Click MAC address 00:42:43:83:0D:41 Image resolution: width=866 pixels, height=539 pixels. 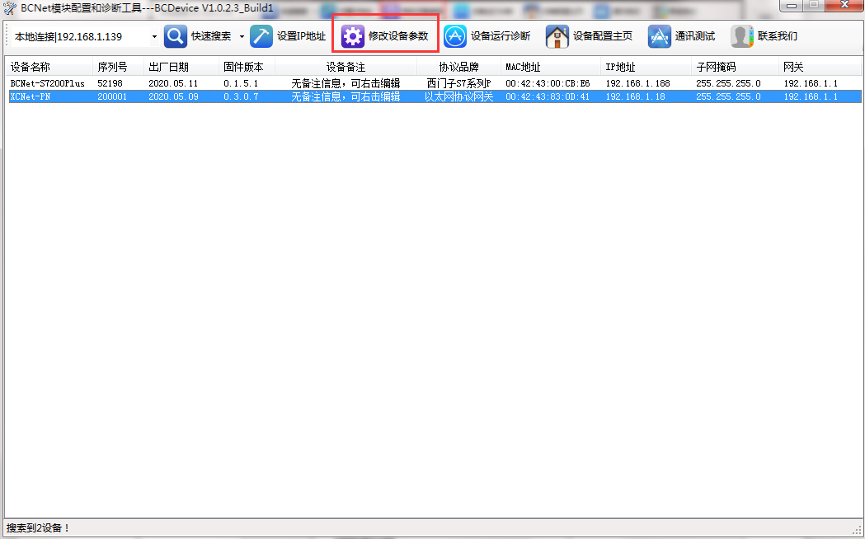[x=548, y=97]
